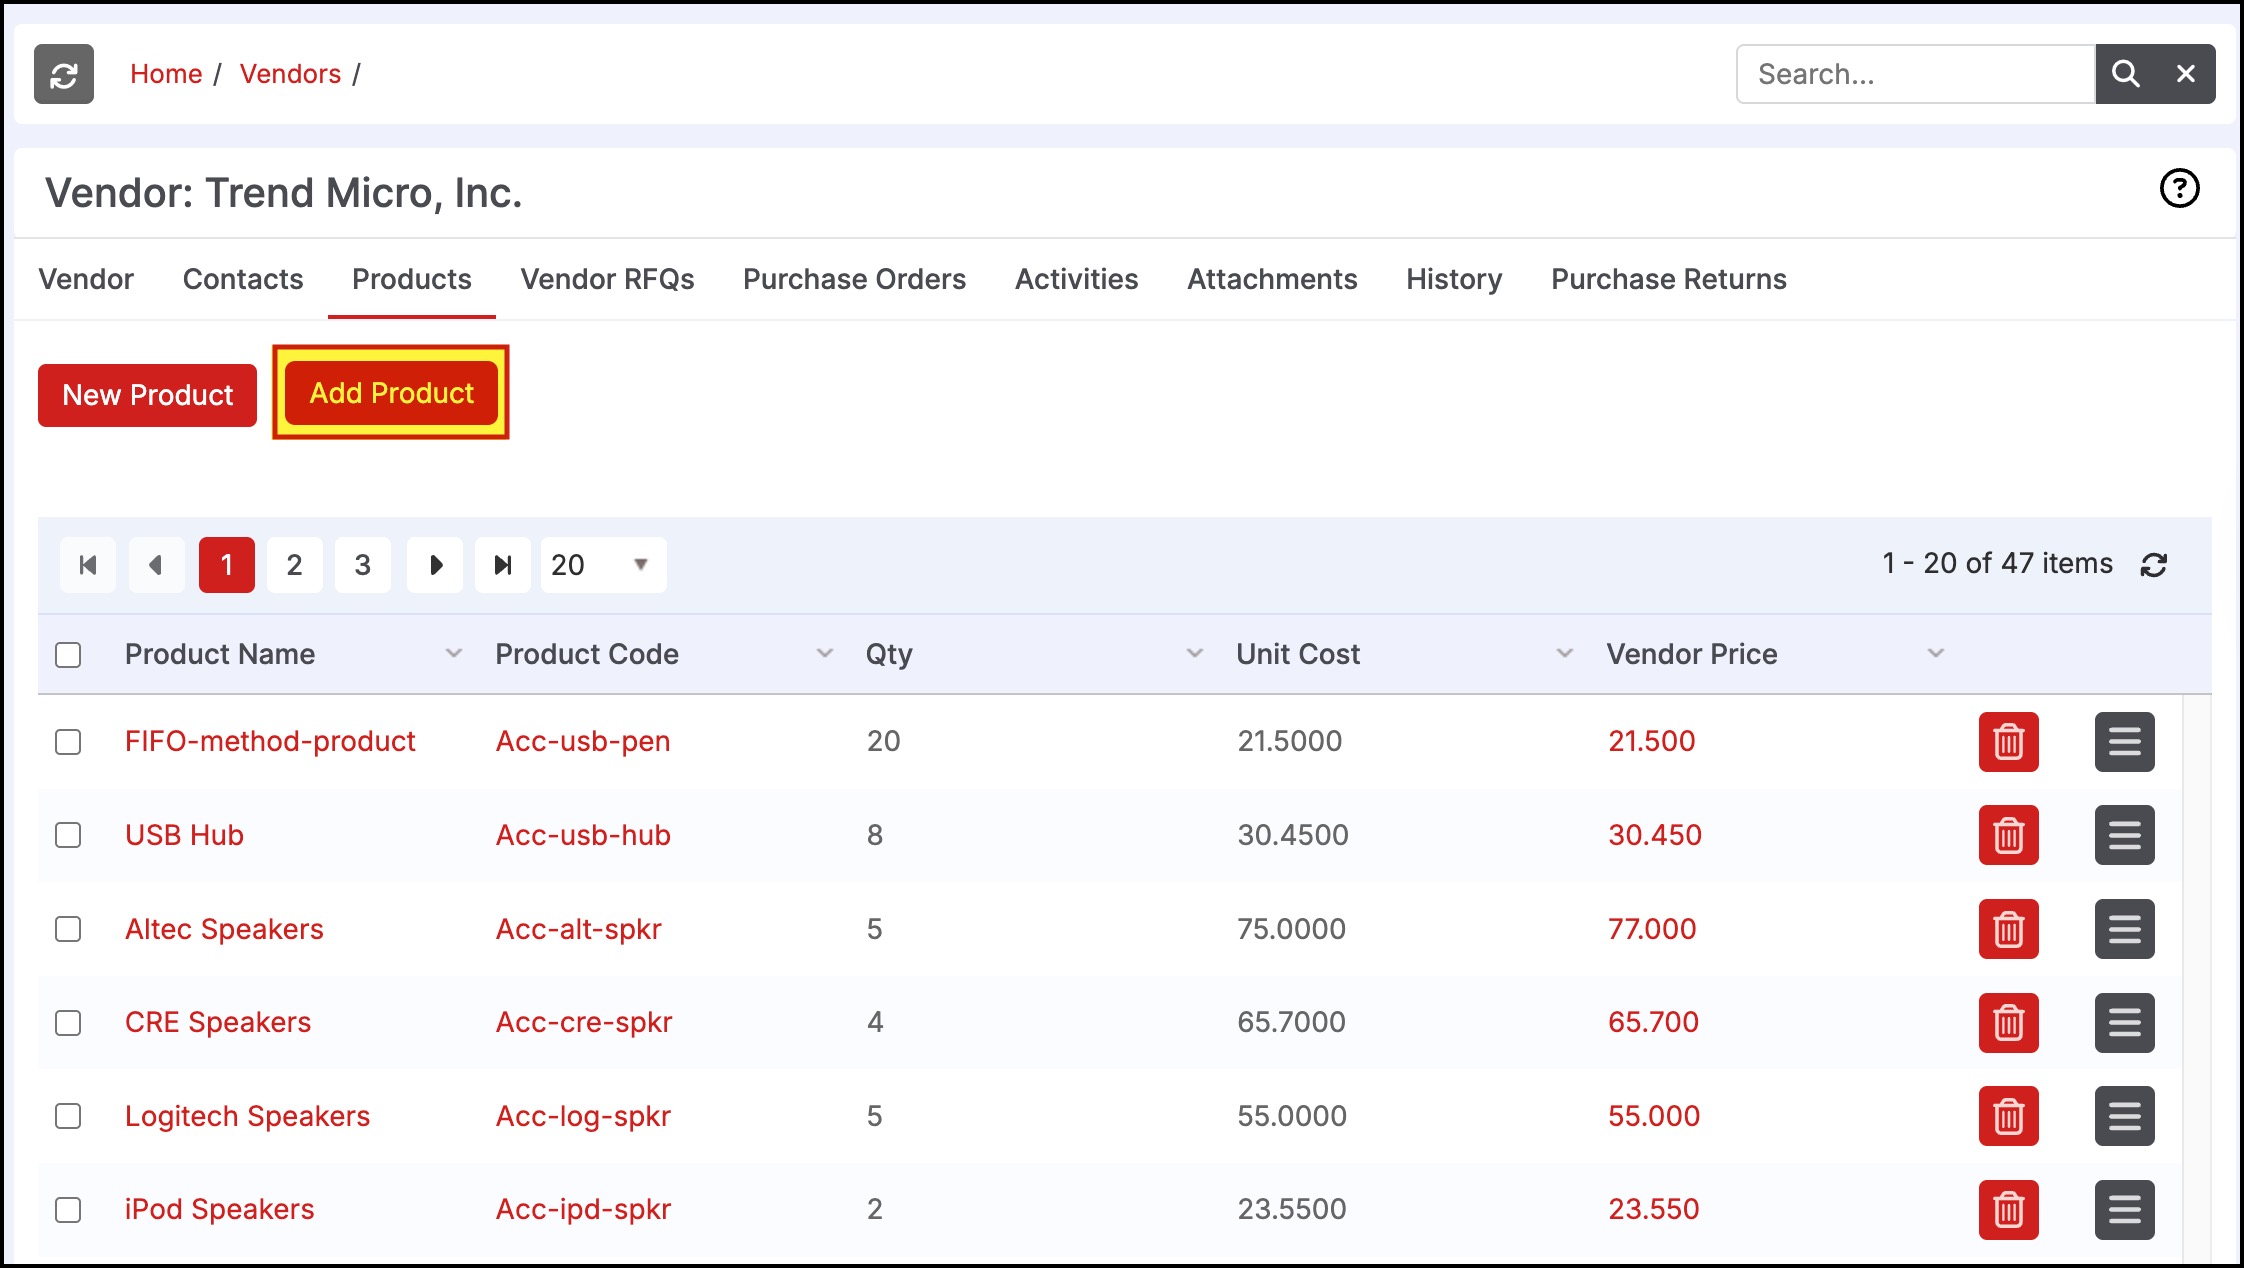2244x1268 pixels.
Task: Click the Add Product button
Action: tap(391, 393)
